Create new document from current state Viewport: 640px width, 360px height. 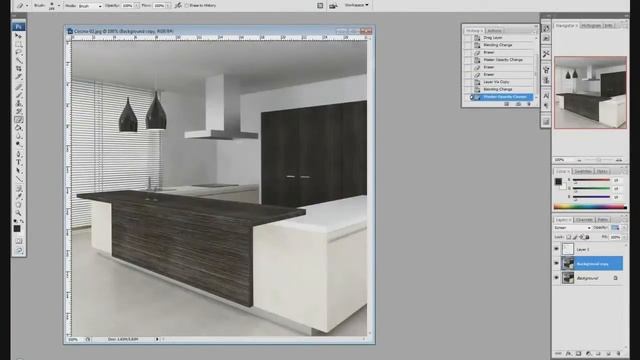507,104
